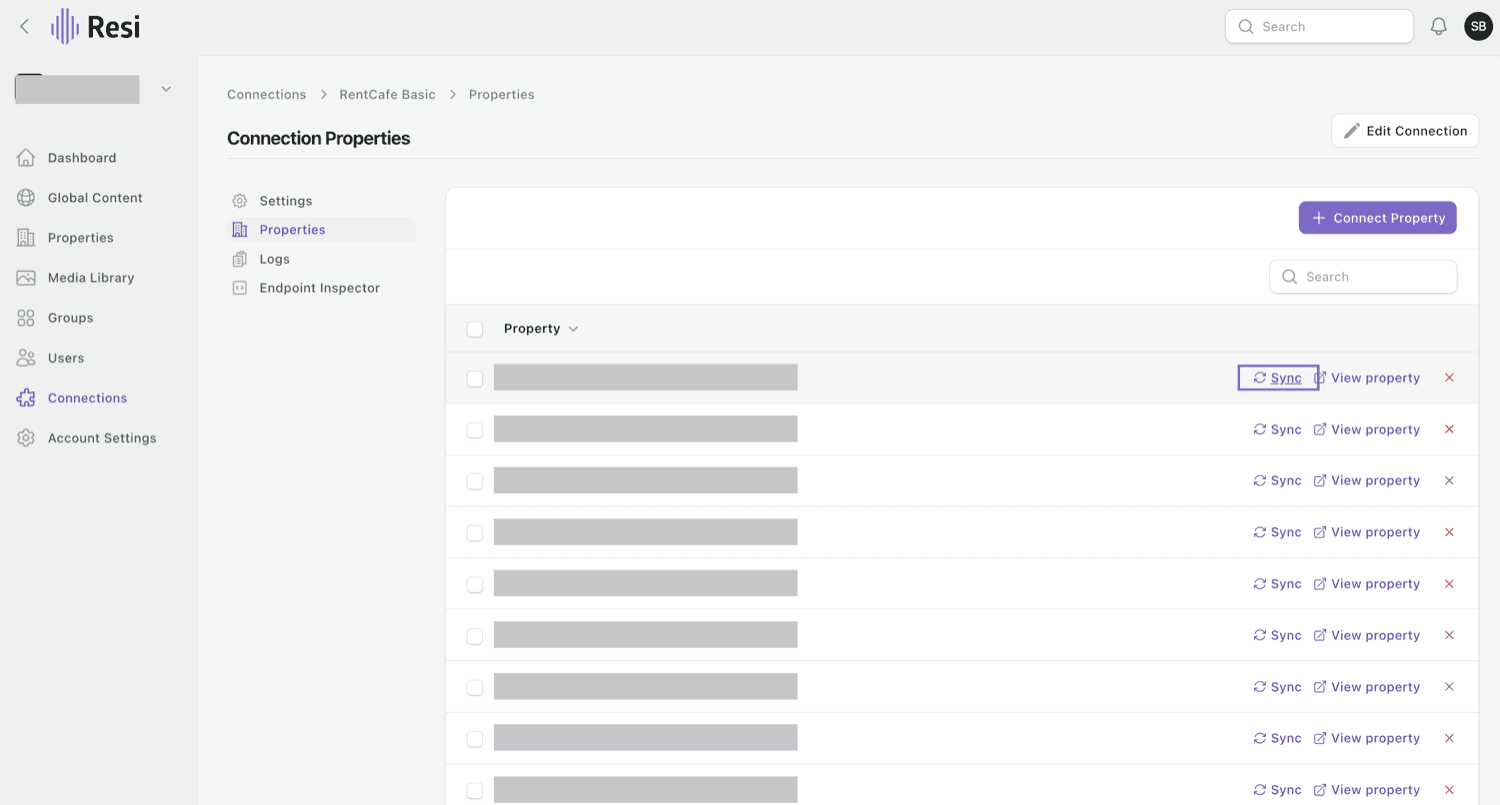The image size is (1500, 805).
Task: Sort by the Property column header
Action: 541,329
